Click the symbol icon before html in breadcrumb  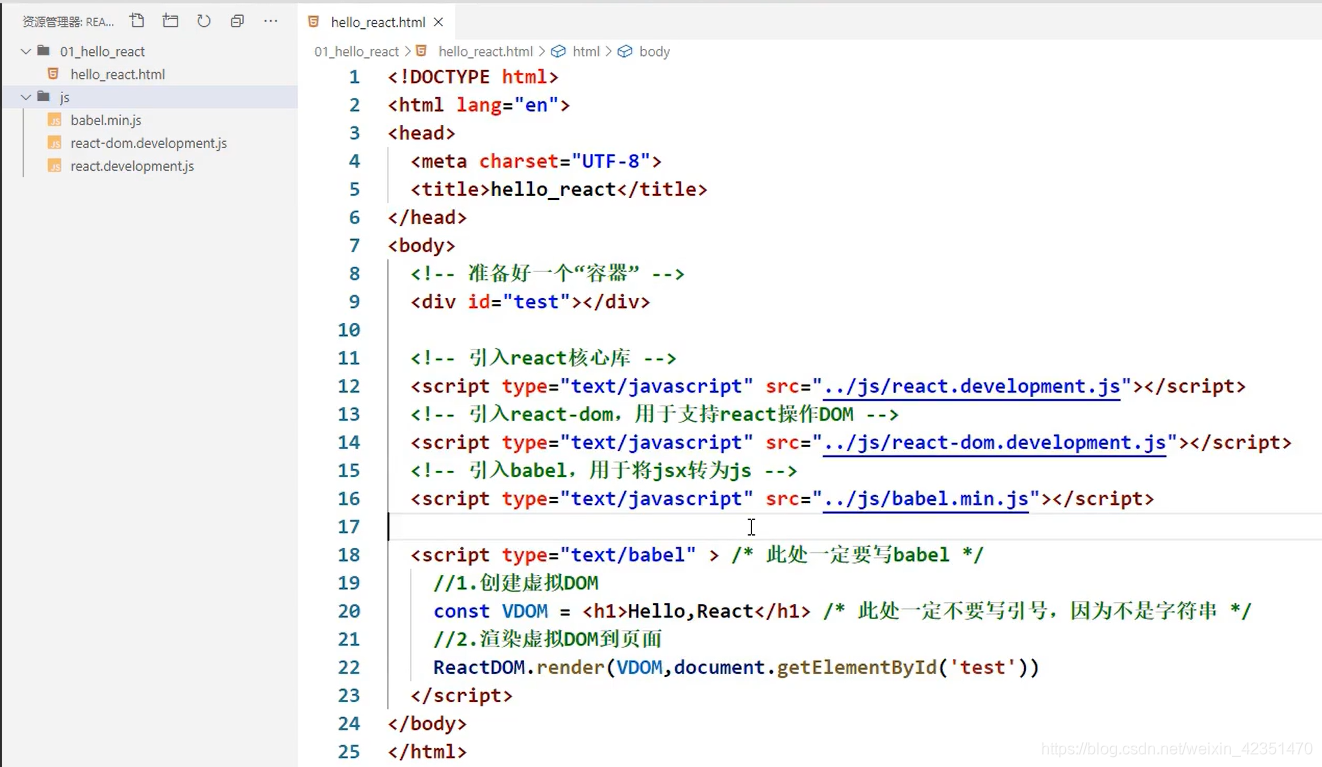coord(558,51)
